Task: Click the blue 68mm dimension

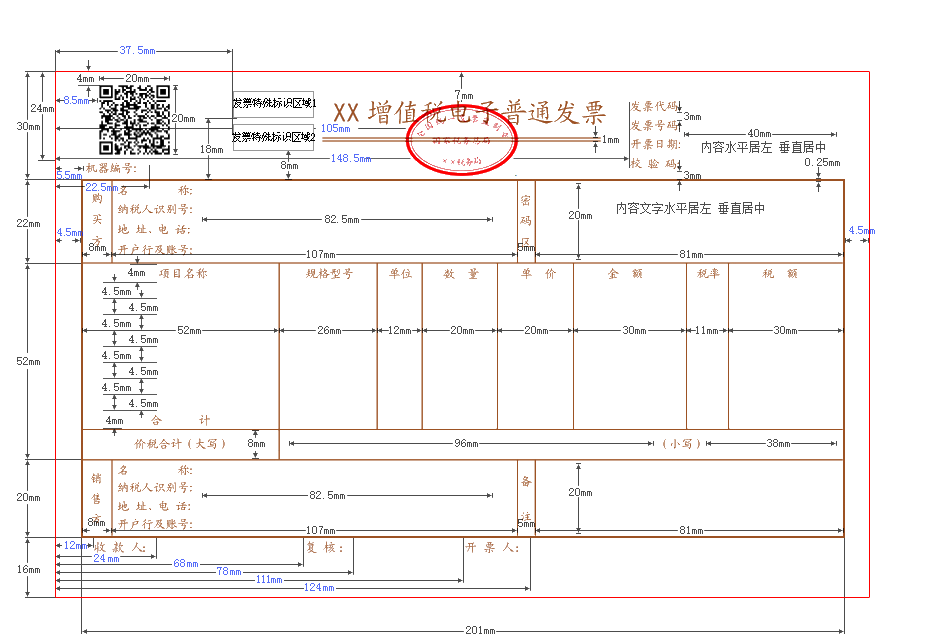Action: [x=185, y=564]
